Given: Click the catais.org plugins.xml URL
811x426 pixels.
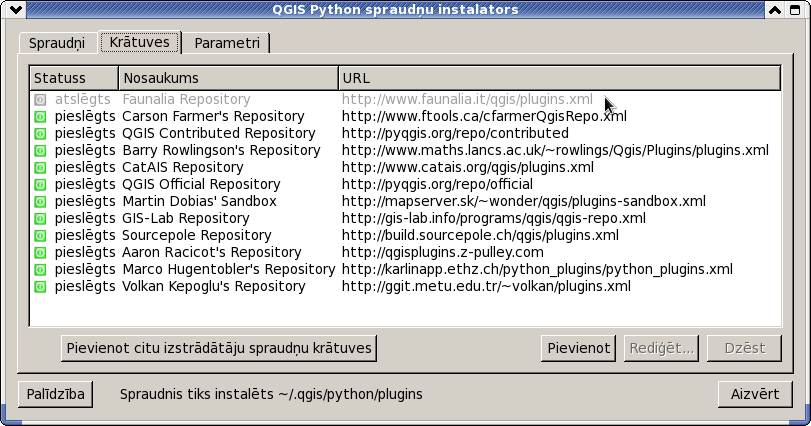Looking at the screenshot, I should click(x=468, y=167).
